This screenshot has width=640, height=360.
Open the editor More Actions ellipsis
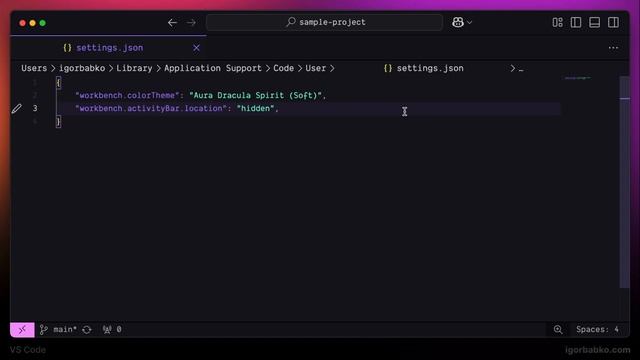tap(613, 48)
